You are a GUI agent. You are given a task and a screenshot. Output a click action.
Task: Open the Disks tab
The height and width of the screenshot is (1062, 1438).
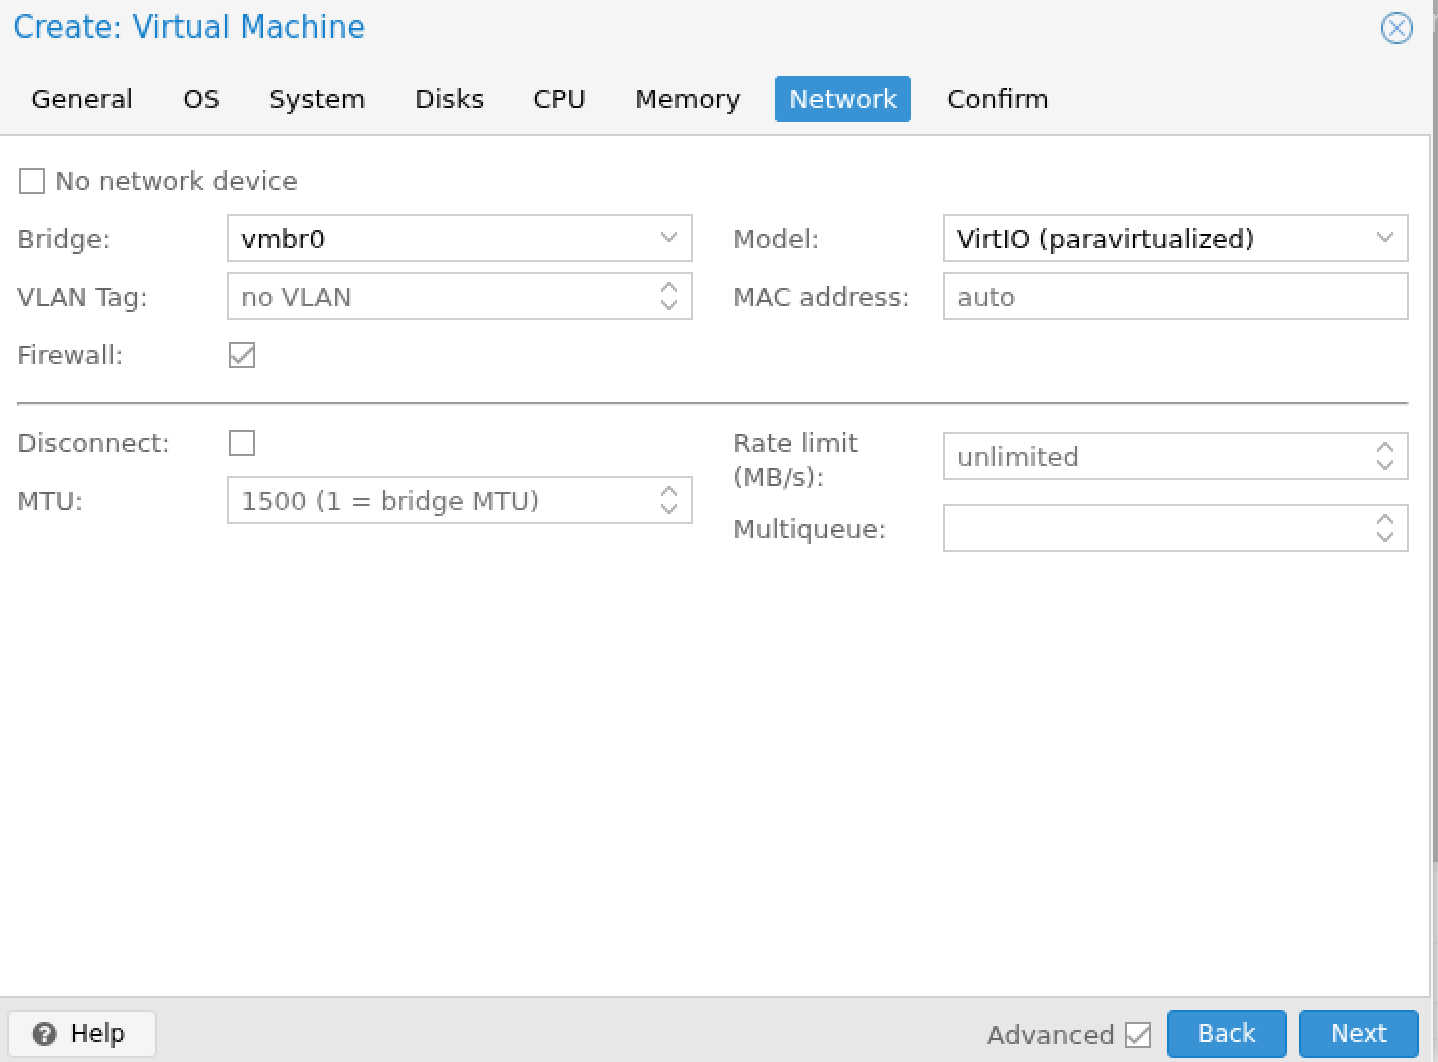point(449,99)
